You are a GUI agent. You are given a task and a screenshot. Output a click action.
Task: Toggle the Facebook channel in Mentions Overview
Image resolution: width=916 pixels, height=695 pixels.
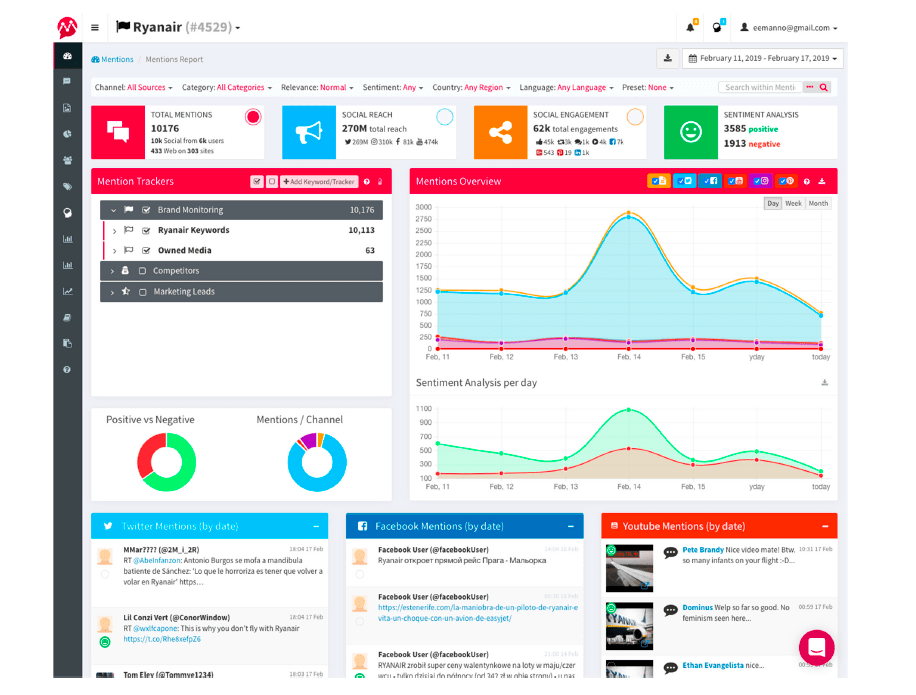(710, 181)
